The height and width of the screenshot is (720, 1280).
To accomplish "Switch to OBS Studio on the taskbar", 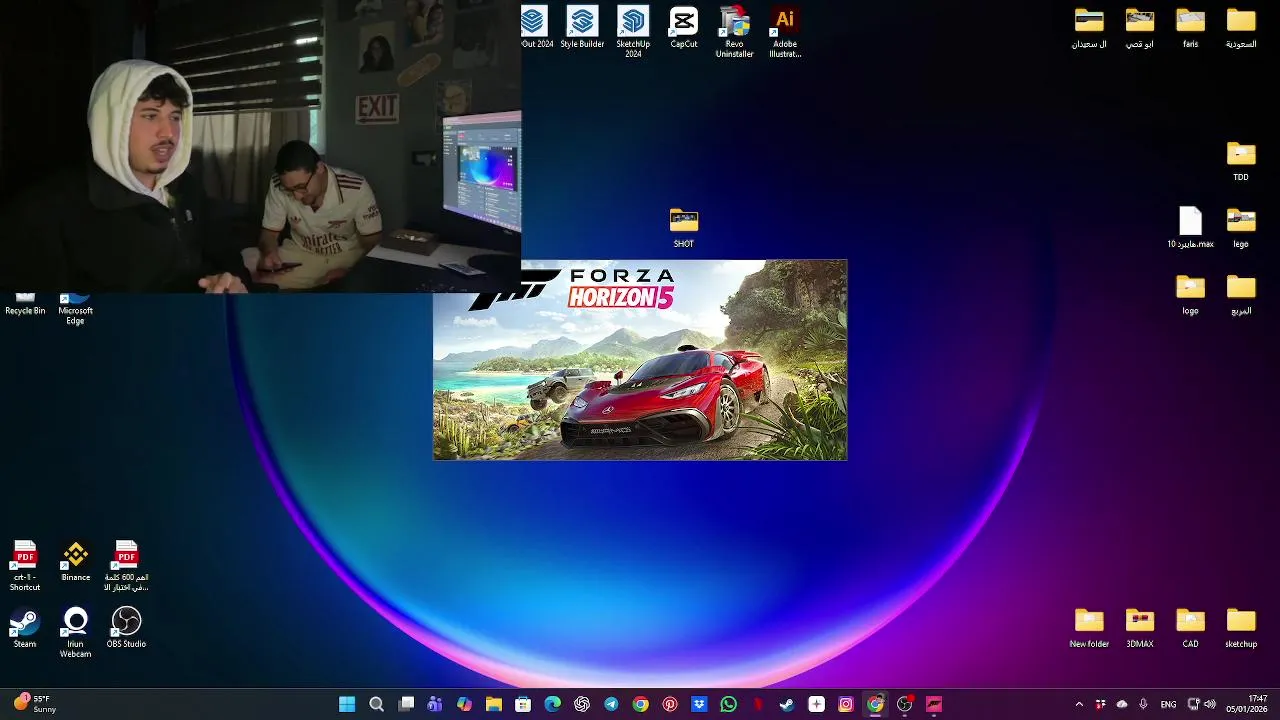I will (x=905, y=704).
